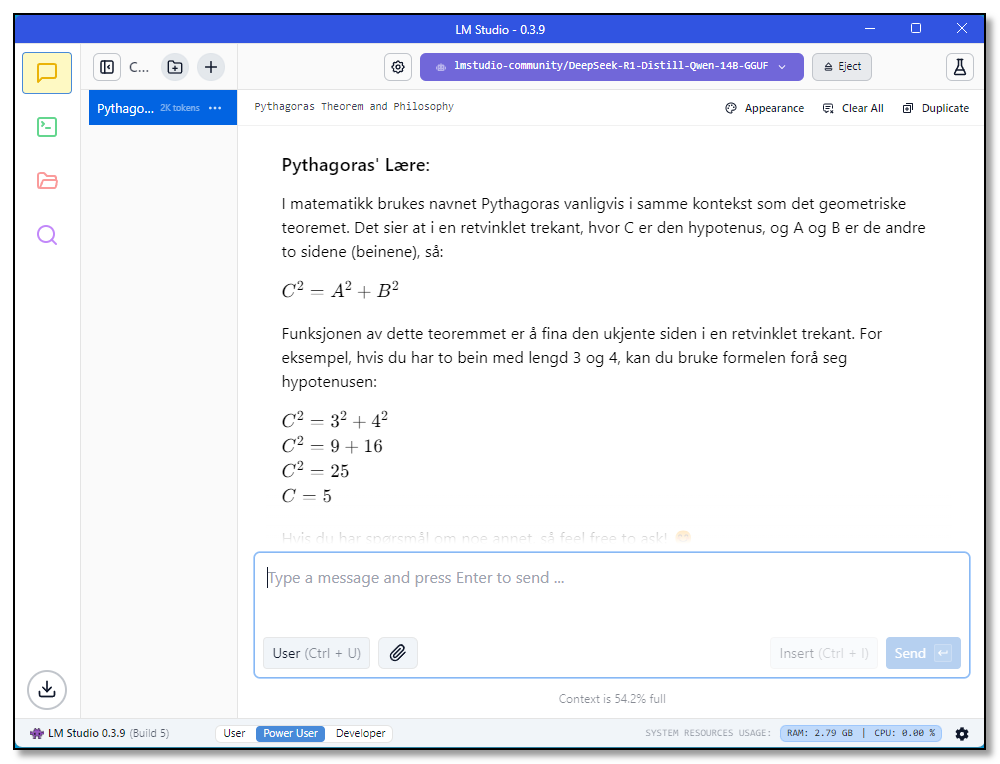
Task: Switch to Developer mode
Action: 360,733
